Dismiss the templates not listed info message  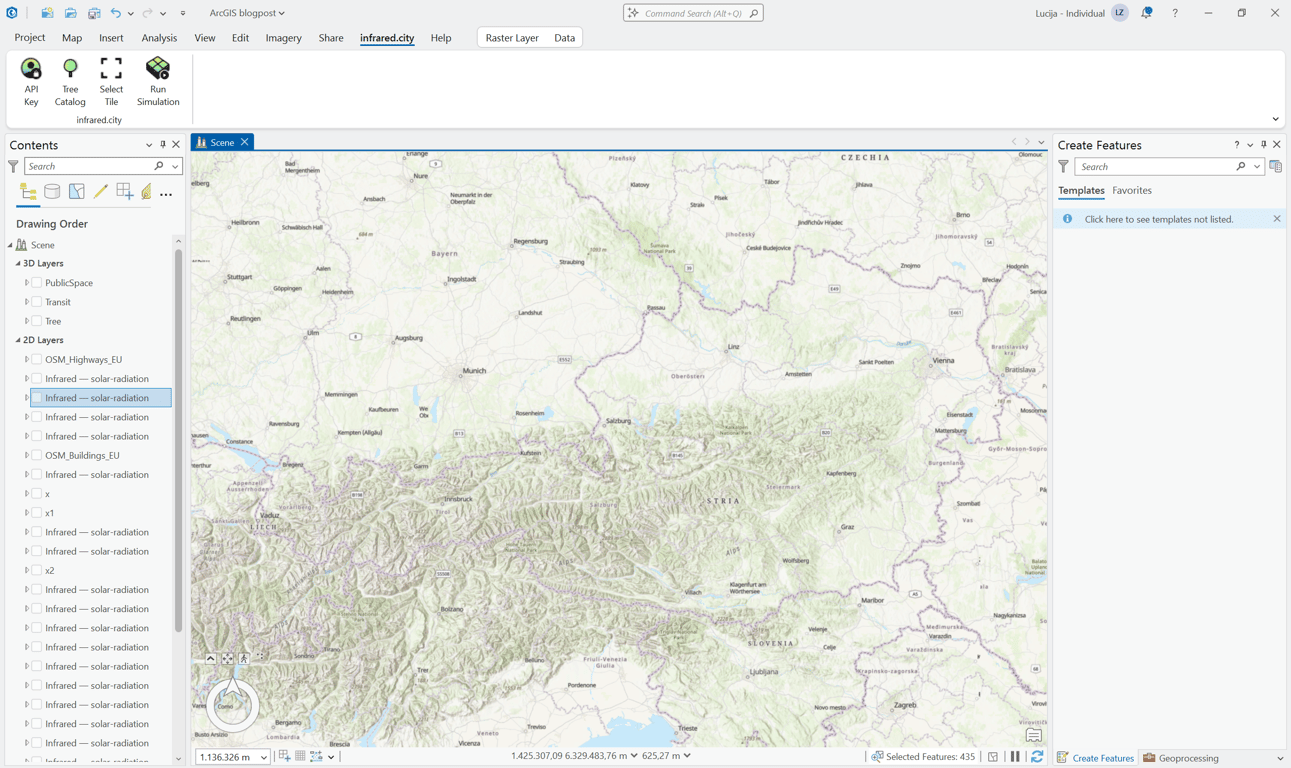click(x=1277, y=219)
